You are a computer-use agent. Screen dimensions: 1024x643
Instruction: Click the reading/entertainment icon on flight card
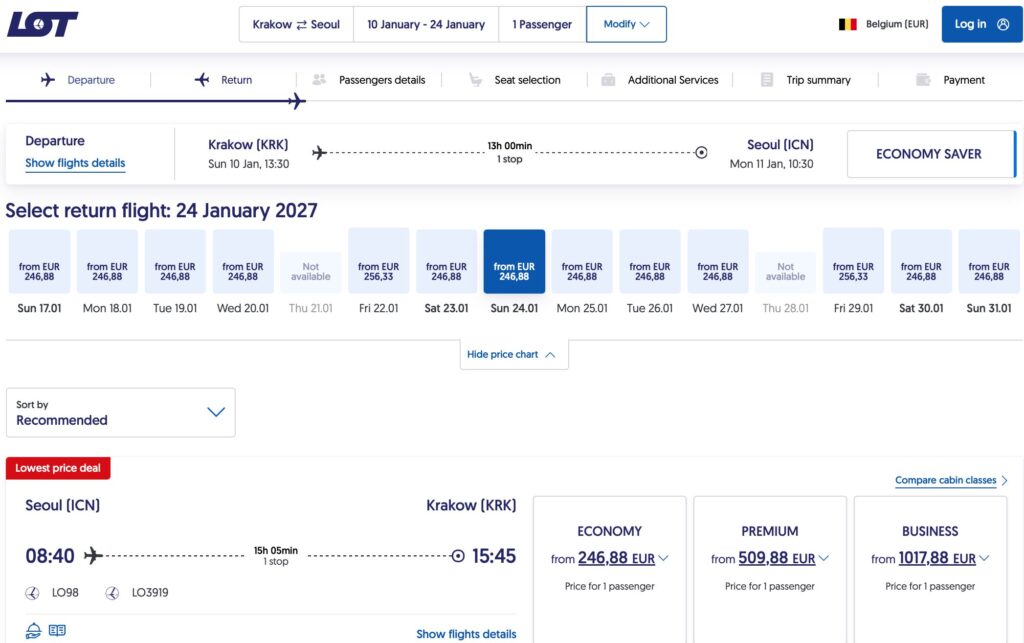tap(57, 631)
